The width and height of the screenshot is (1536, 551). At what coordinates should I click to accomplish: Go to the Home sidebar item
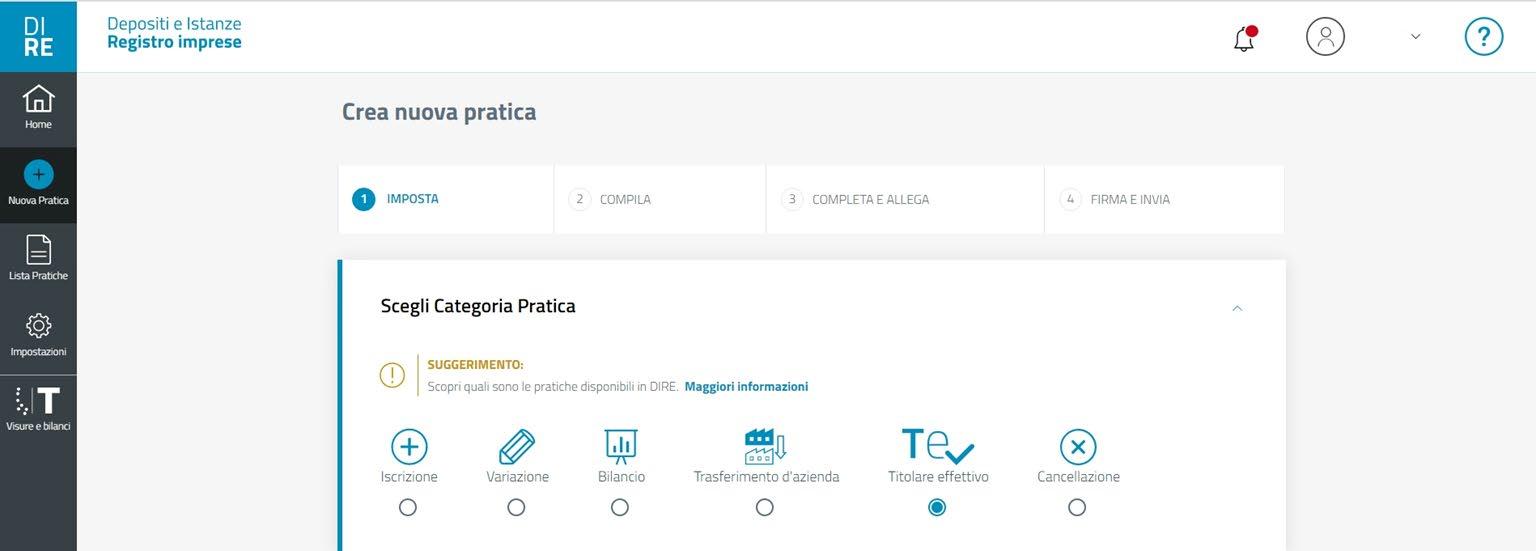(38, 108)
